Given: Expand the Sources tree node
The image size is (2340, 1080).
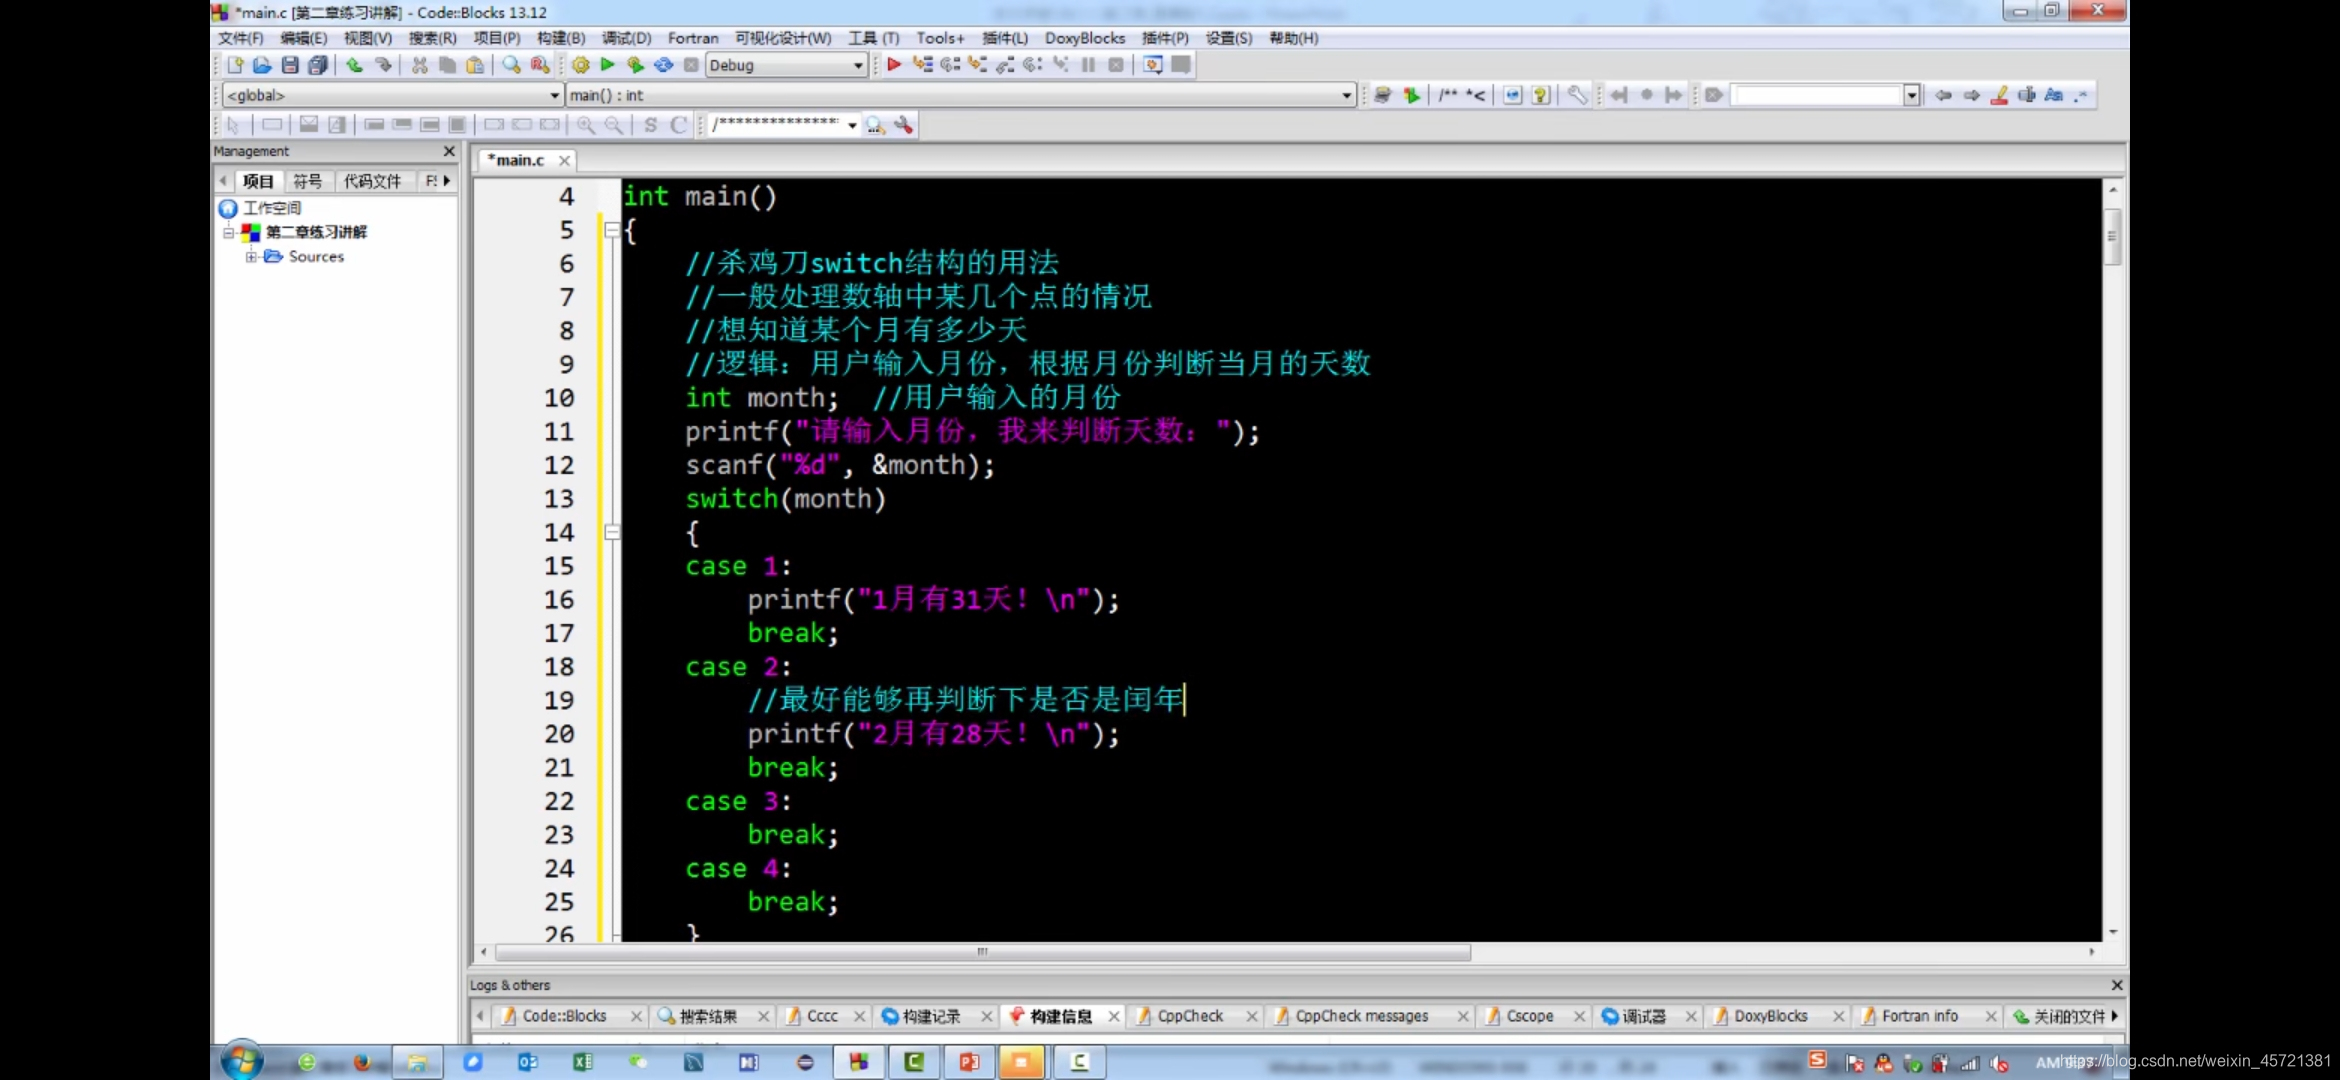Looking at the screenshot, I should tap(249, 255).
